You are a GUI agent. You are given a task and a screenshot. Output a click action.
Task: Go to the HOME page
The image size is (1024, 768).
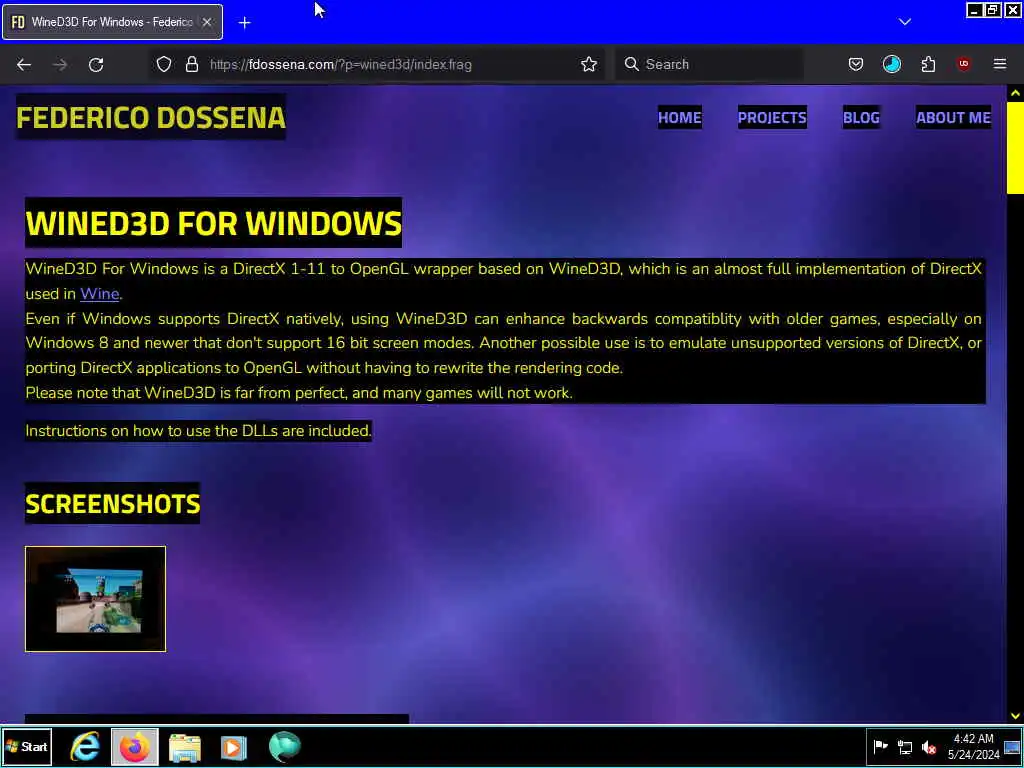tap(679, 118)
